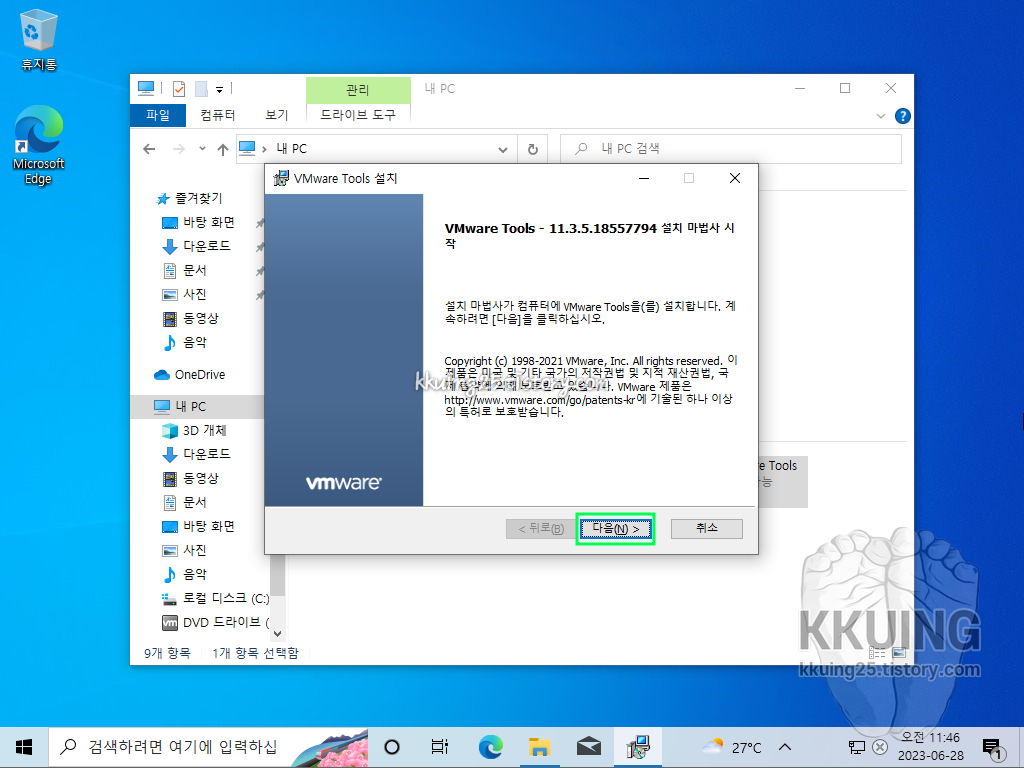Expand the ribbon chevron
1024x768 pixels.
click(x=880, y=116)
